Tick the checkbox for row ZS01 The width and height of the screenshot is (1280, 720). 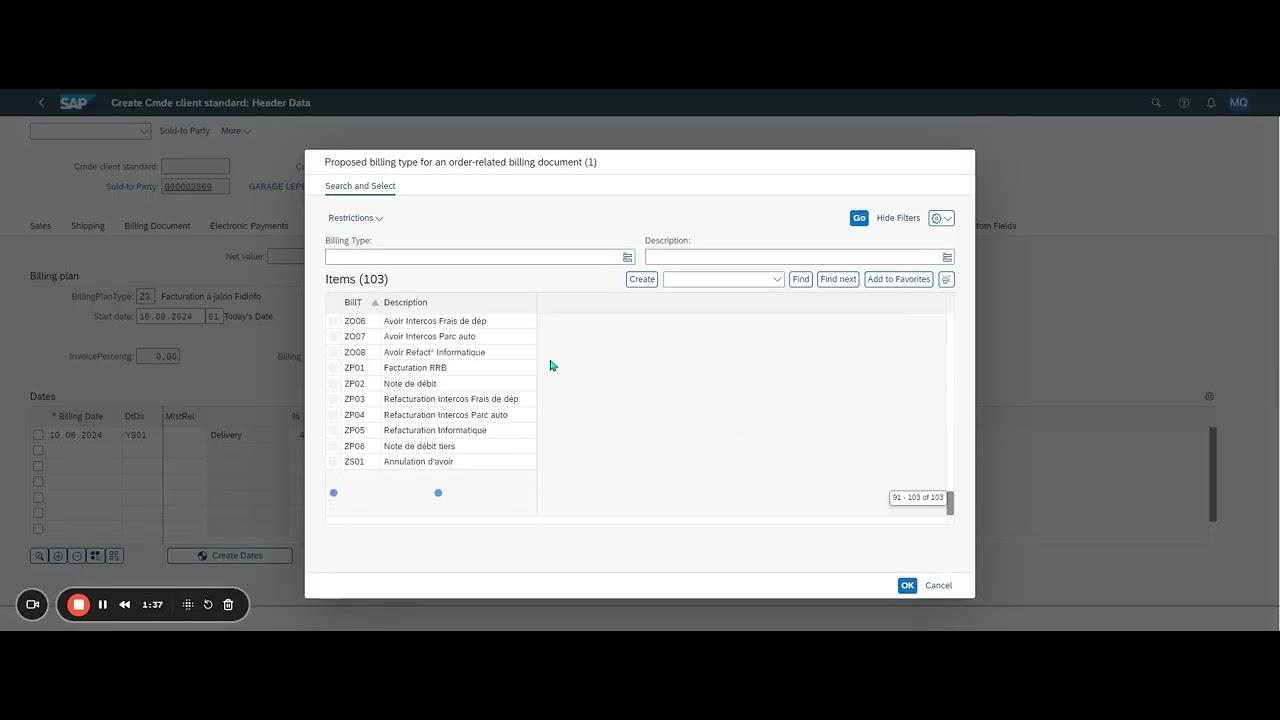334,462
